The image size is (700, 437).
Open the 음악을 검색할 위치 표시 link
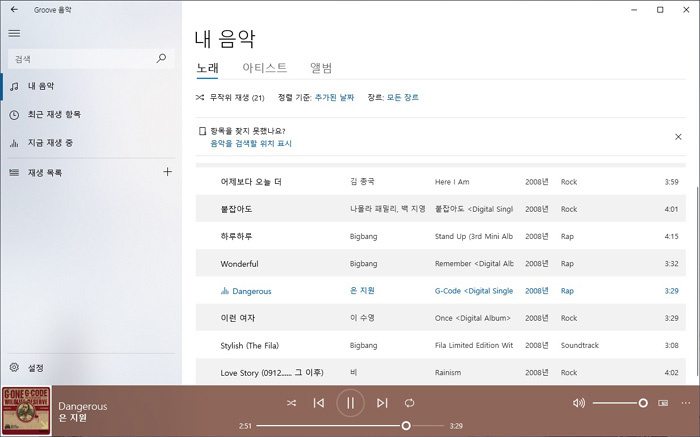coord(251,143)
